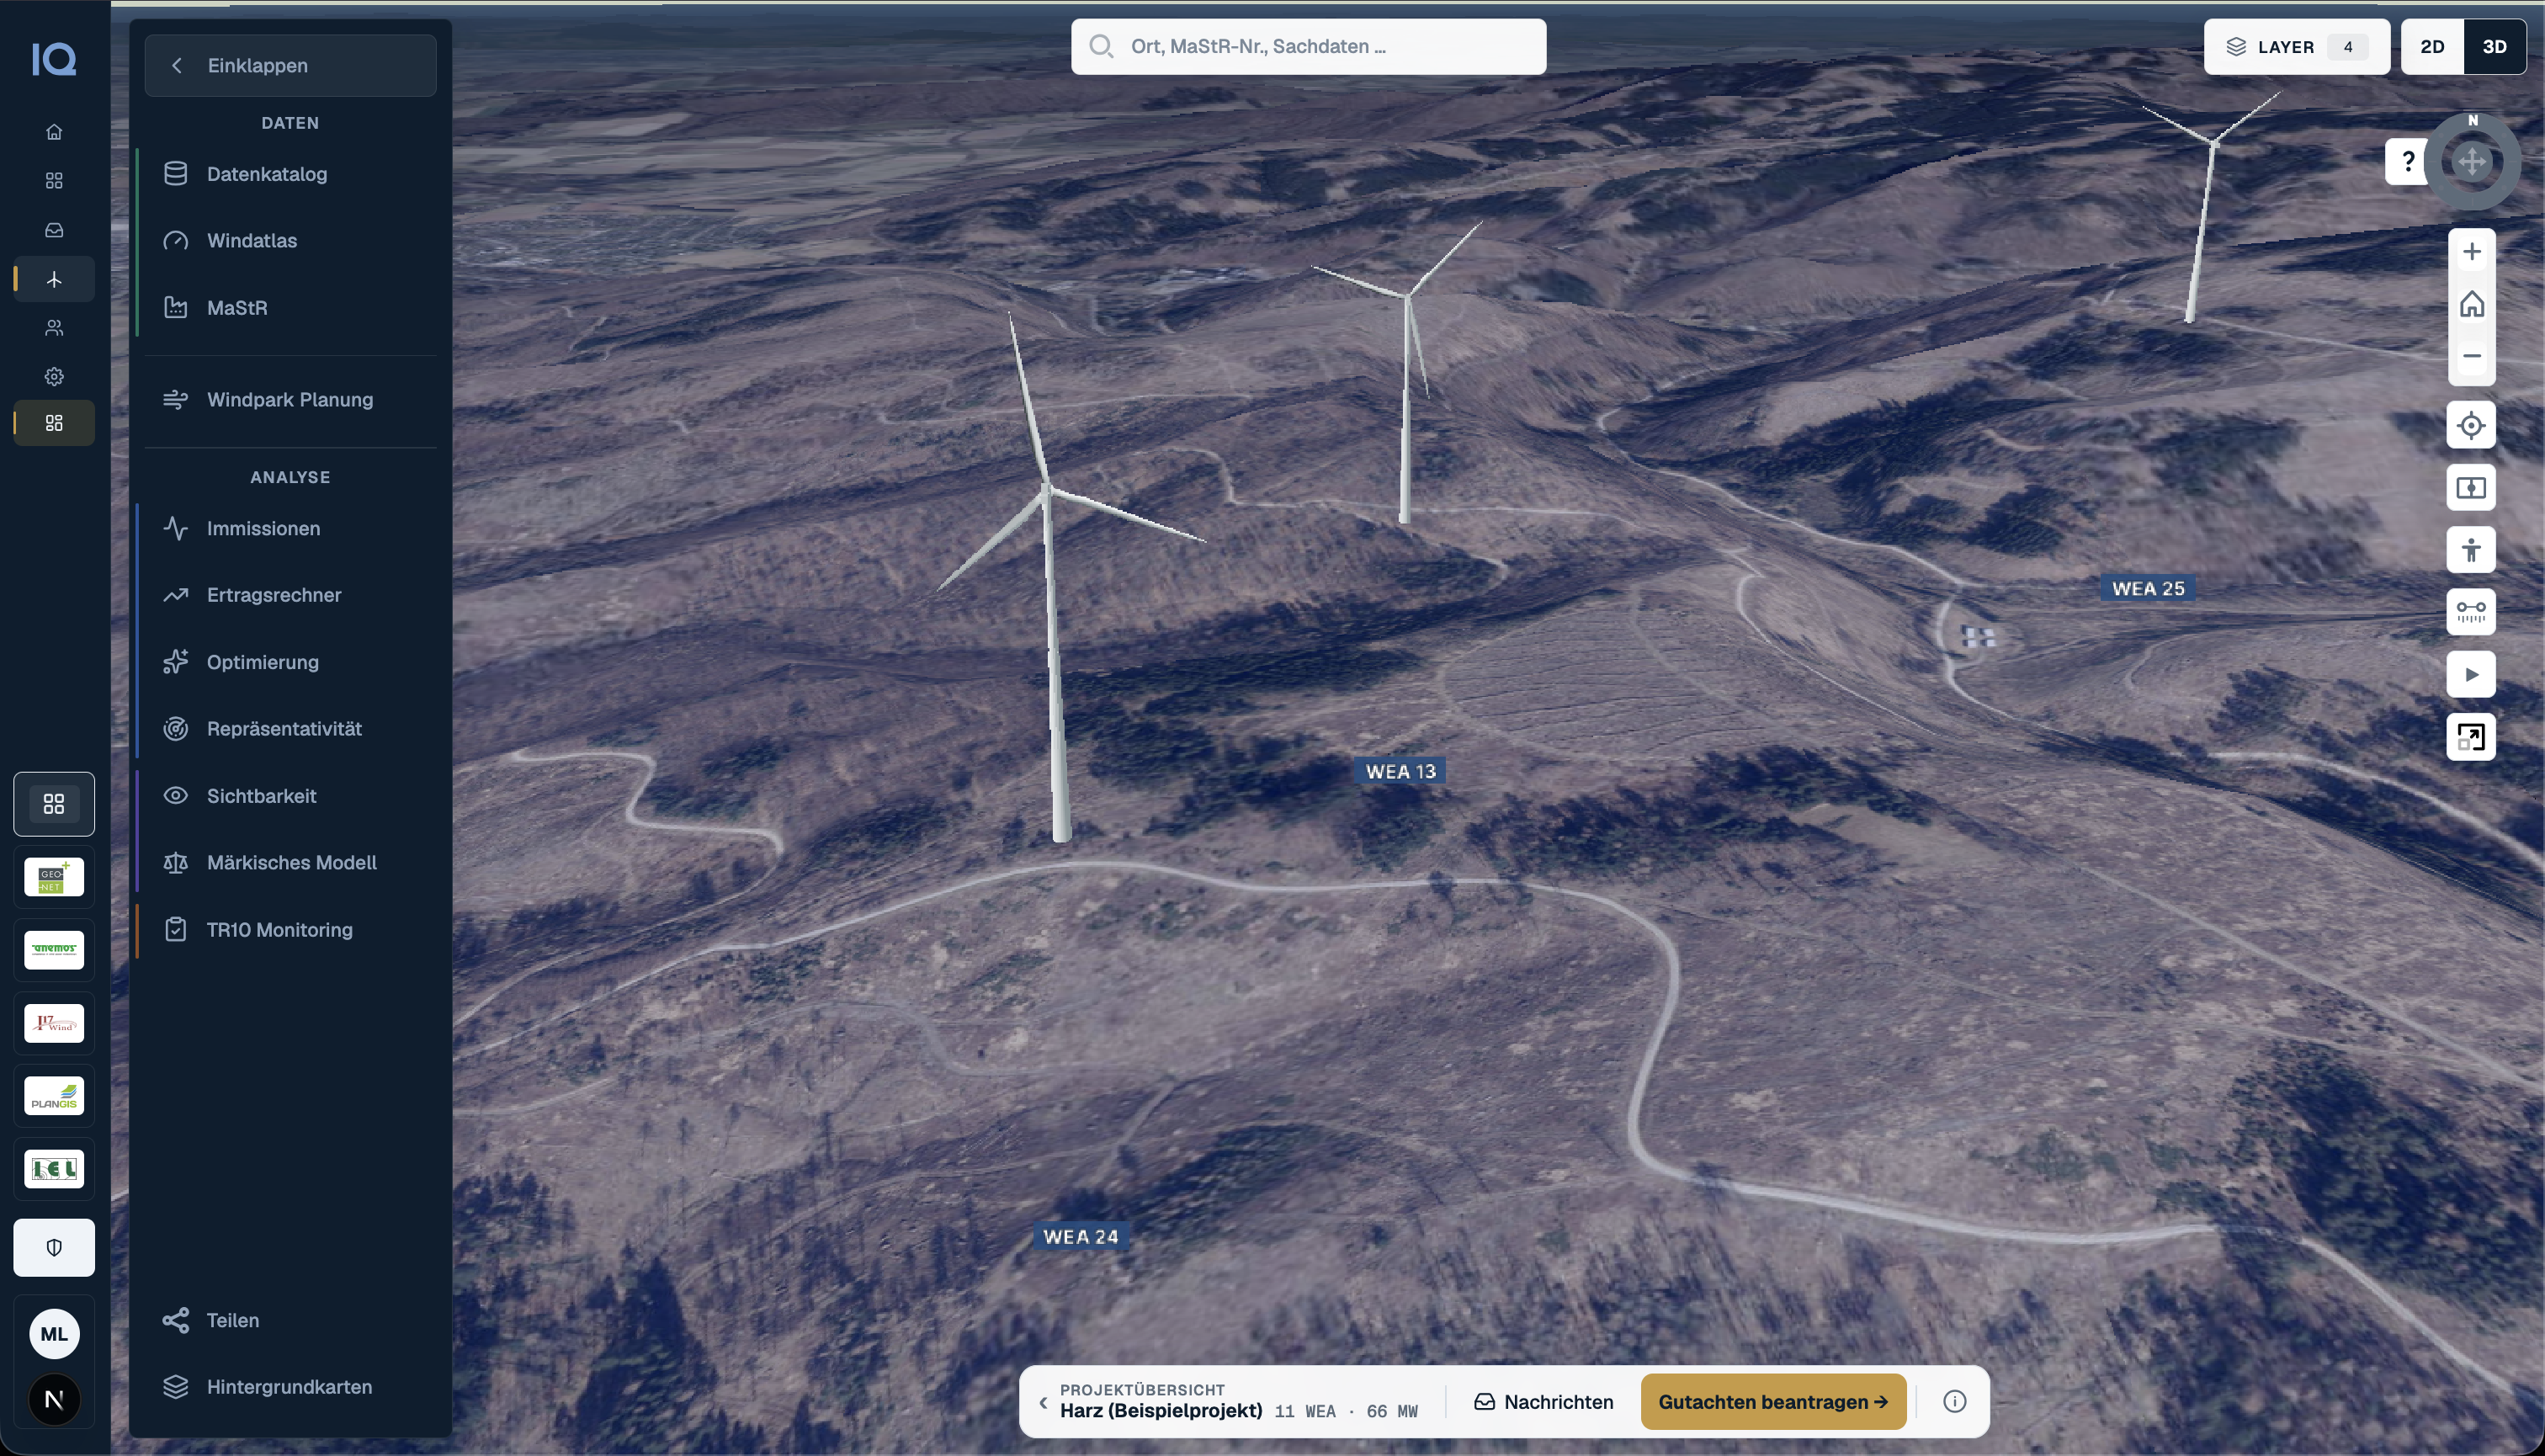Viewport: 2545px width, 1456px height.
Task: Open Immissionen analysis
Action: (290, 528)
